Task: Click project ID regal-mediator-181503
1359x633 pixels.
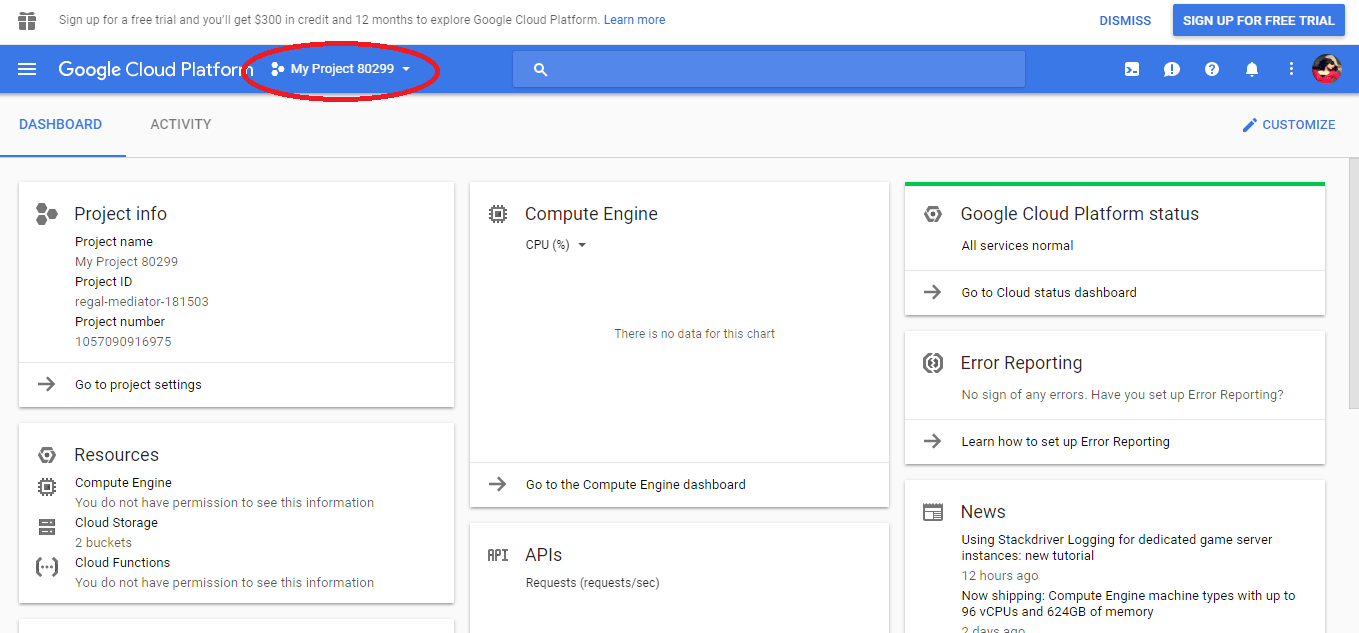Action: pyautogui.click(x=142, y=301)
